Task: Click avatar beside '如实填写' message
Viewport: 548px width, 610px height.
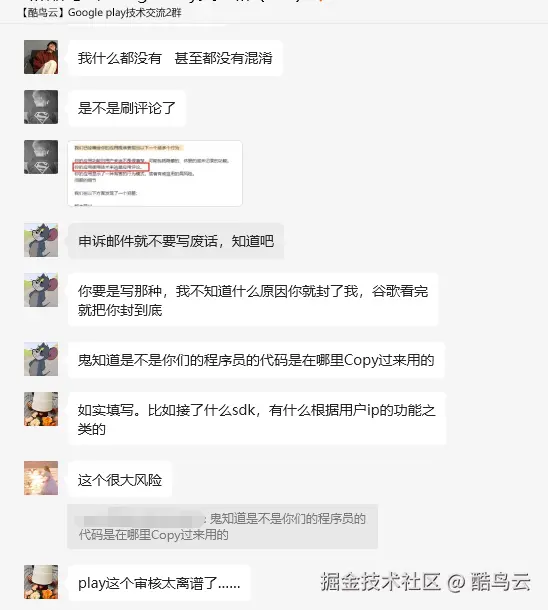Action: tap(41, 409)
